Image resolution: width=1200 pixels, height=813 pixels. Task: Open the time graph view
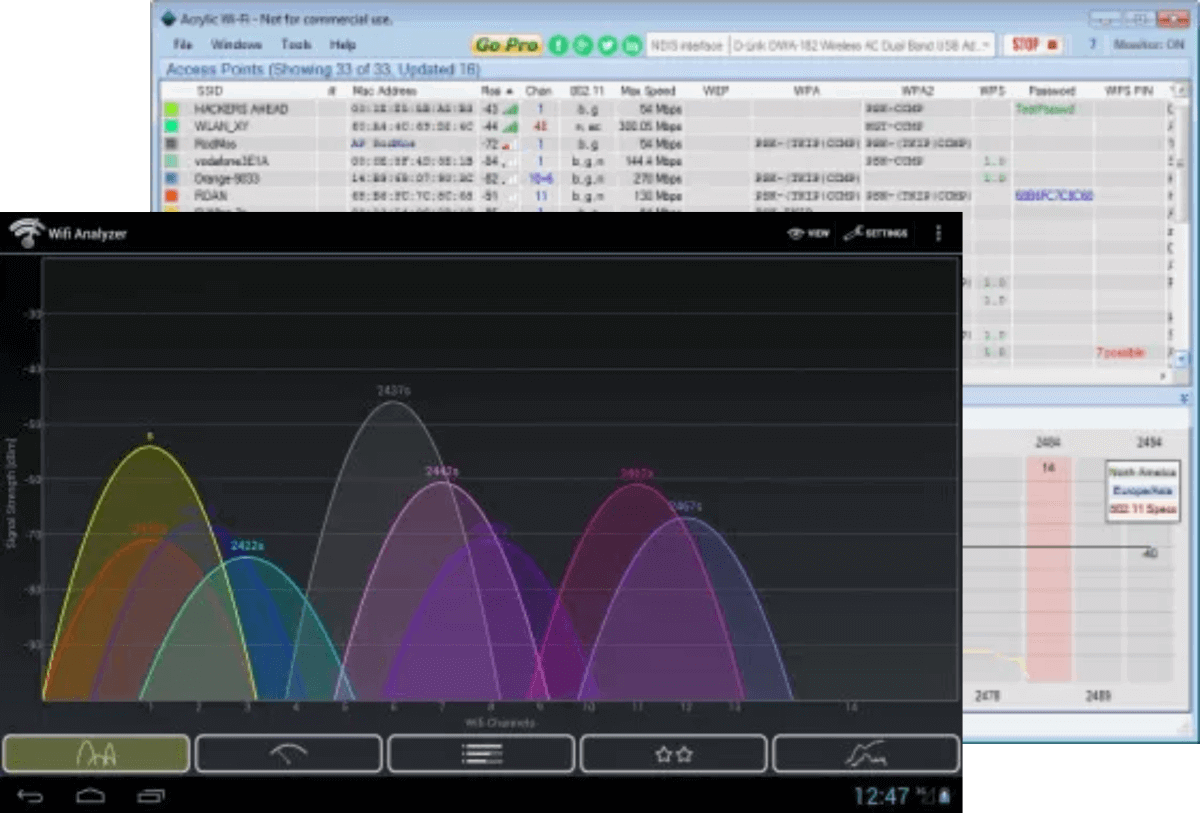[x=866, y=754]
